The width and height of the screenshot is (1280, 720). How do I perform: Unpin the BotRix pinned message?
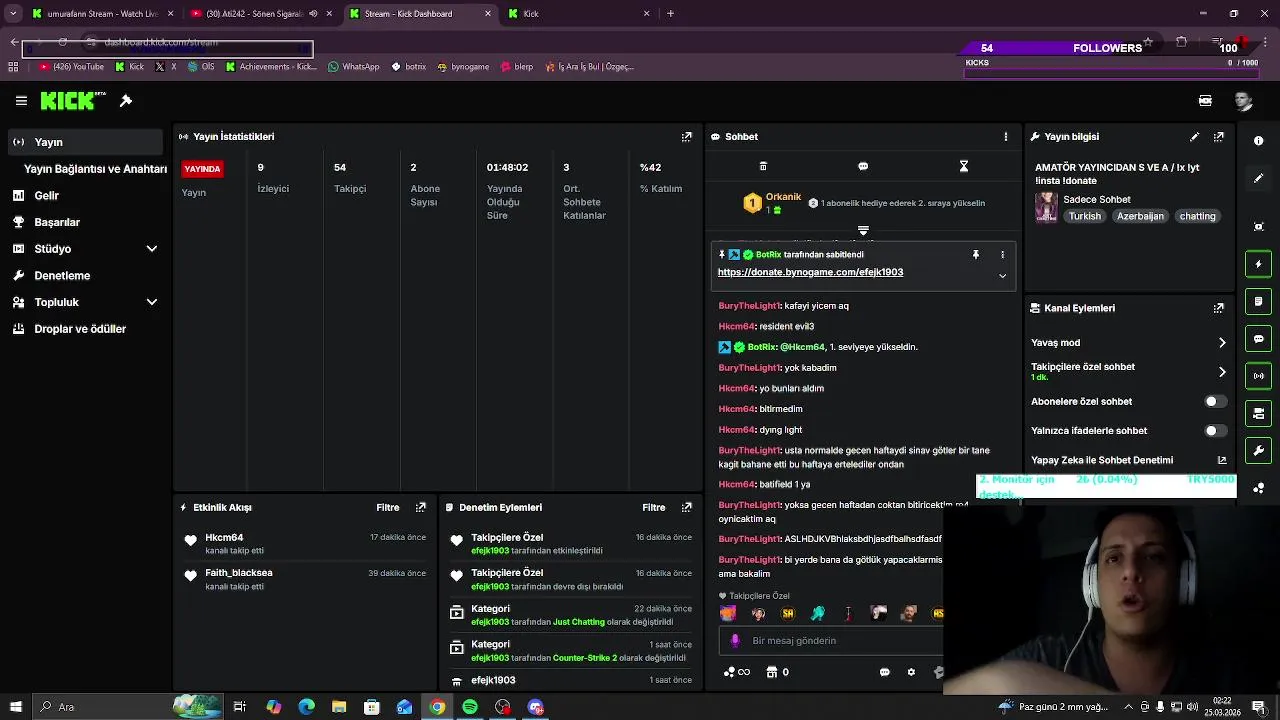tap(976, 255)
